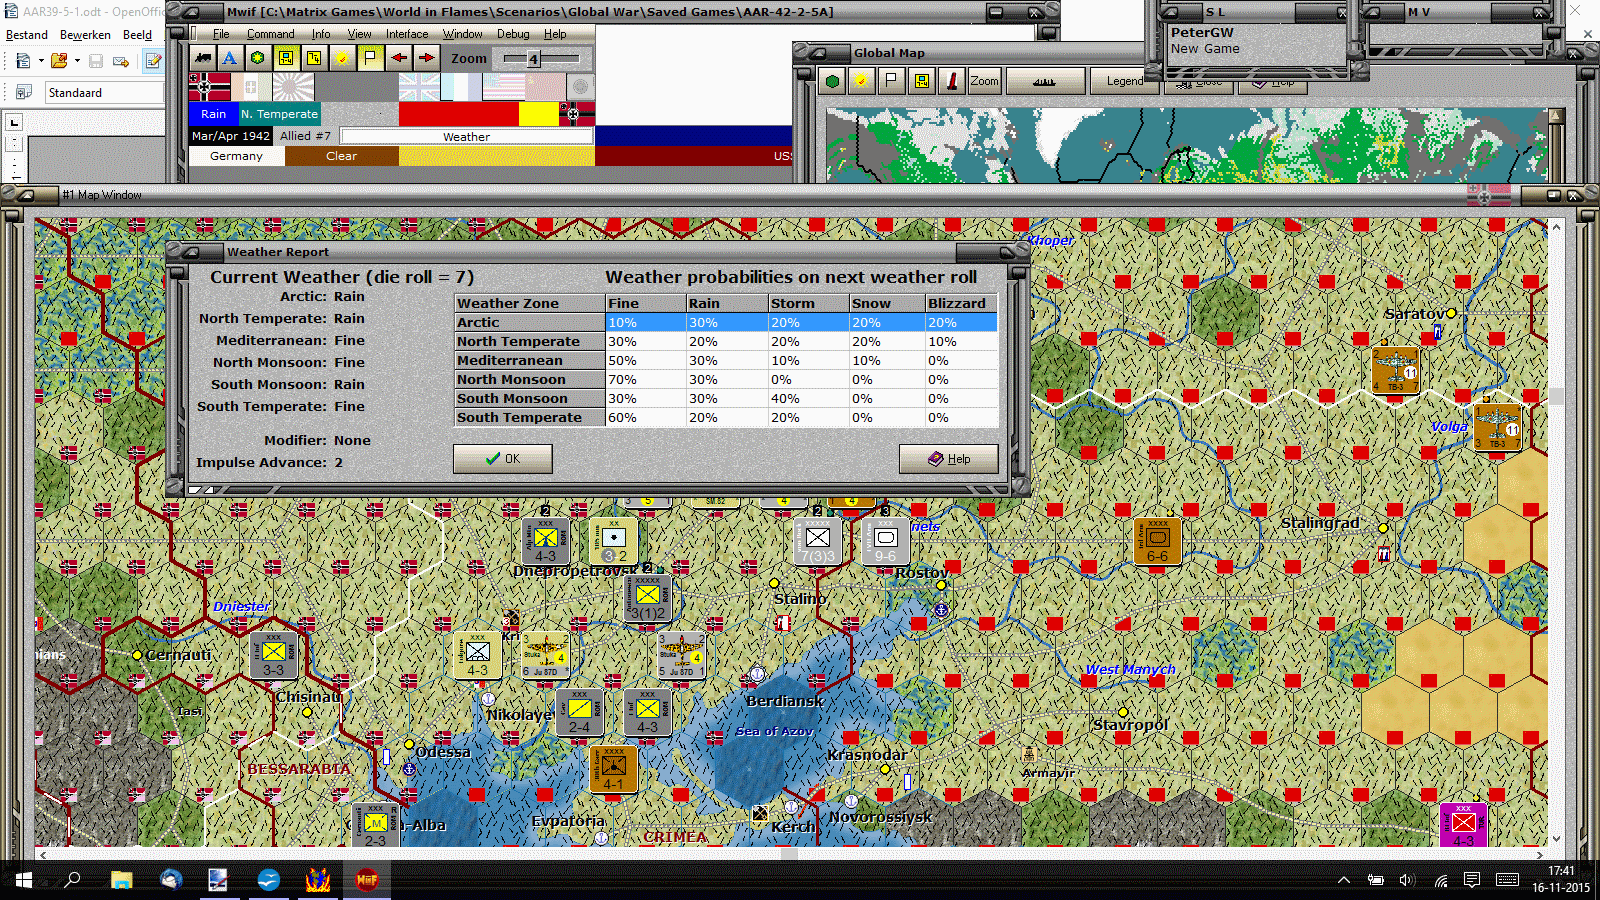Open the Interface menu
This screenshot has height=900, width=1600.
[407, 34]
